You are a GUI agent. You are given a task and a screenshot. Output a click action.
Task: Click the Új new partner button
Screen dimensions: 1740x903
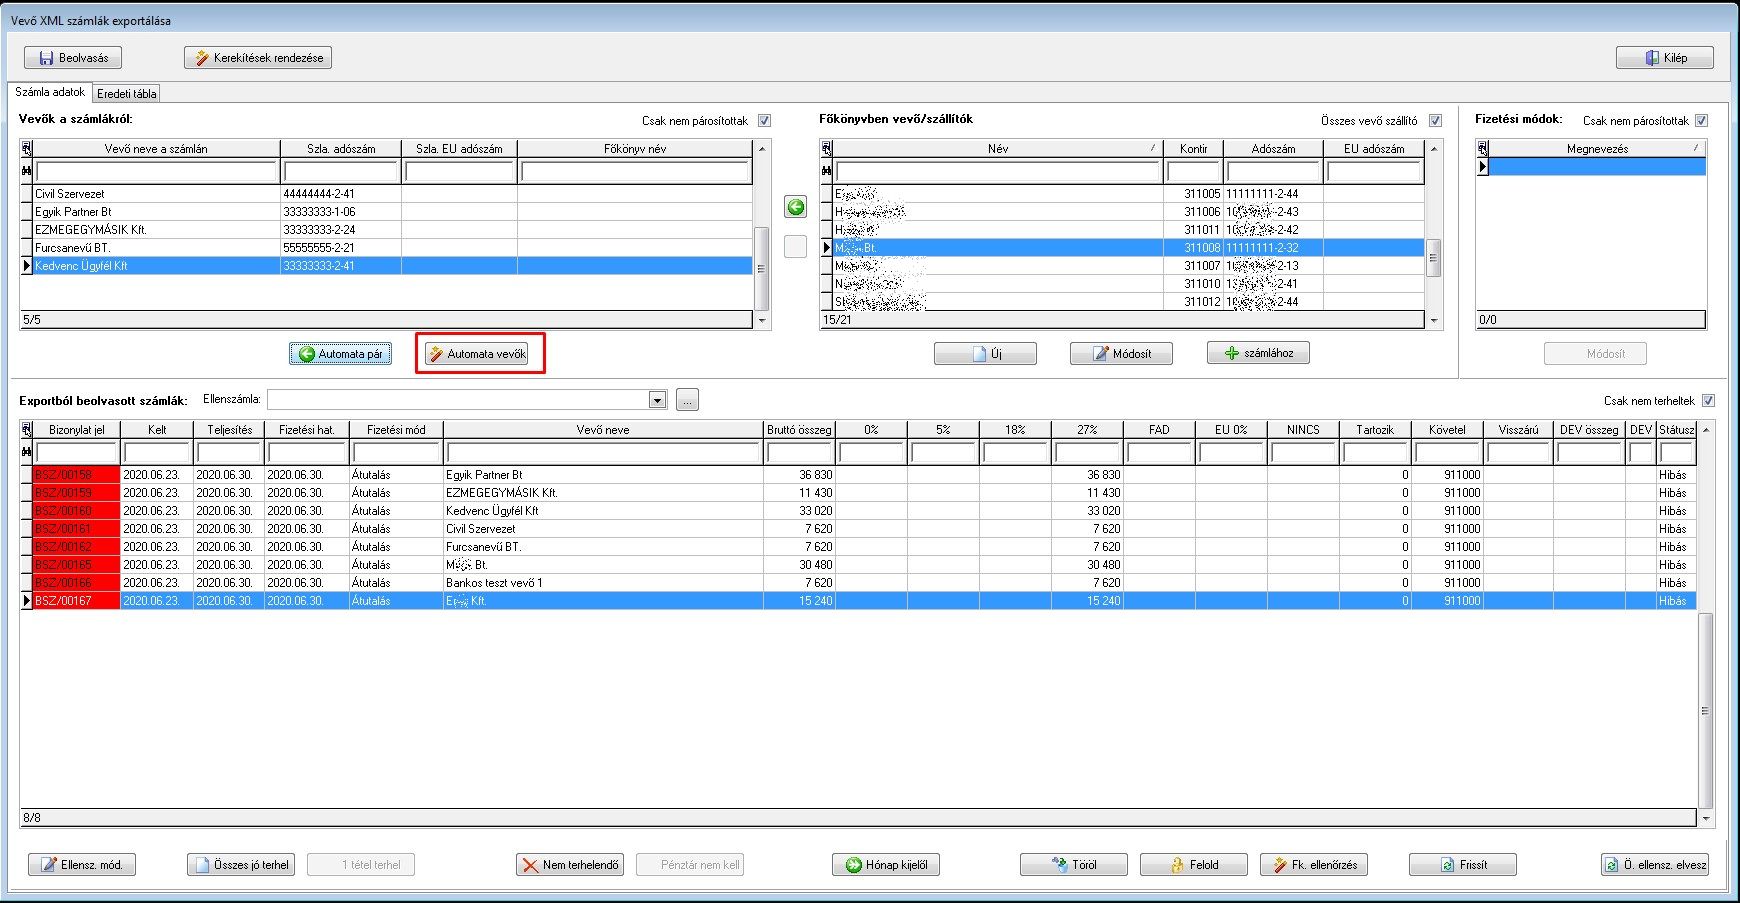coord(985,354)
